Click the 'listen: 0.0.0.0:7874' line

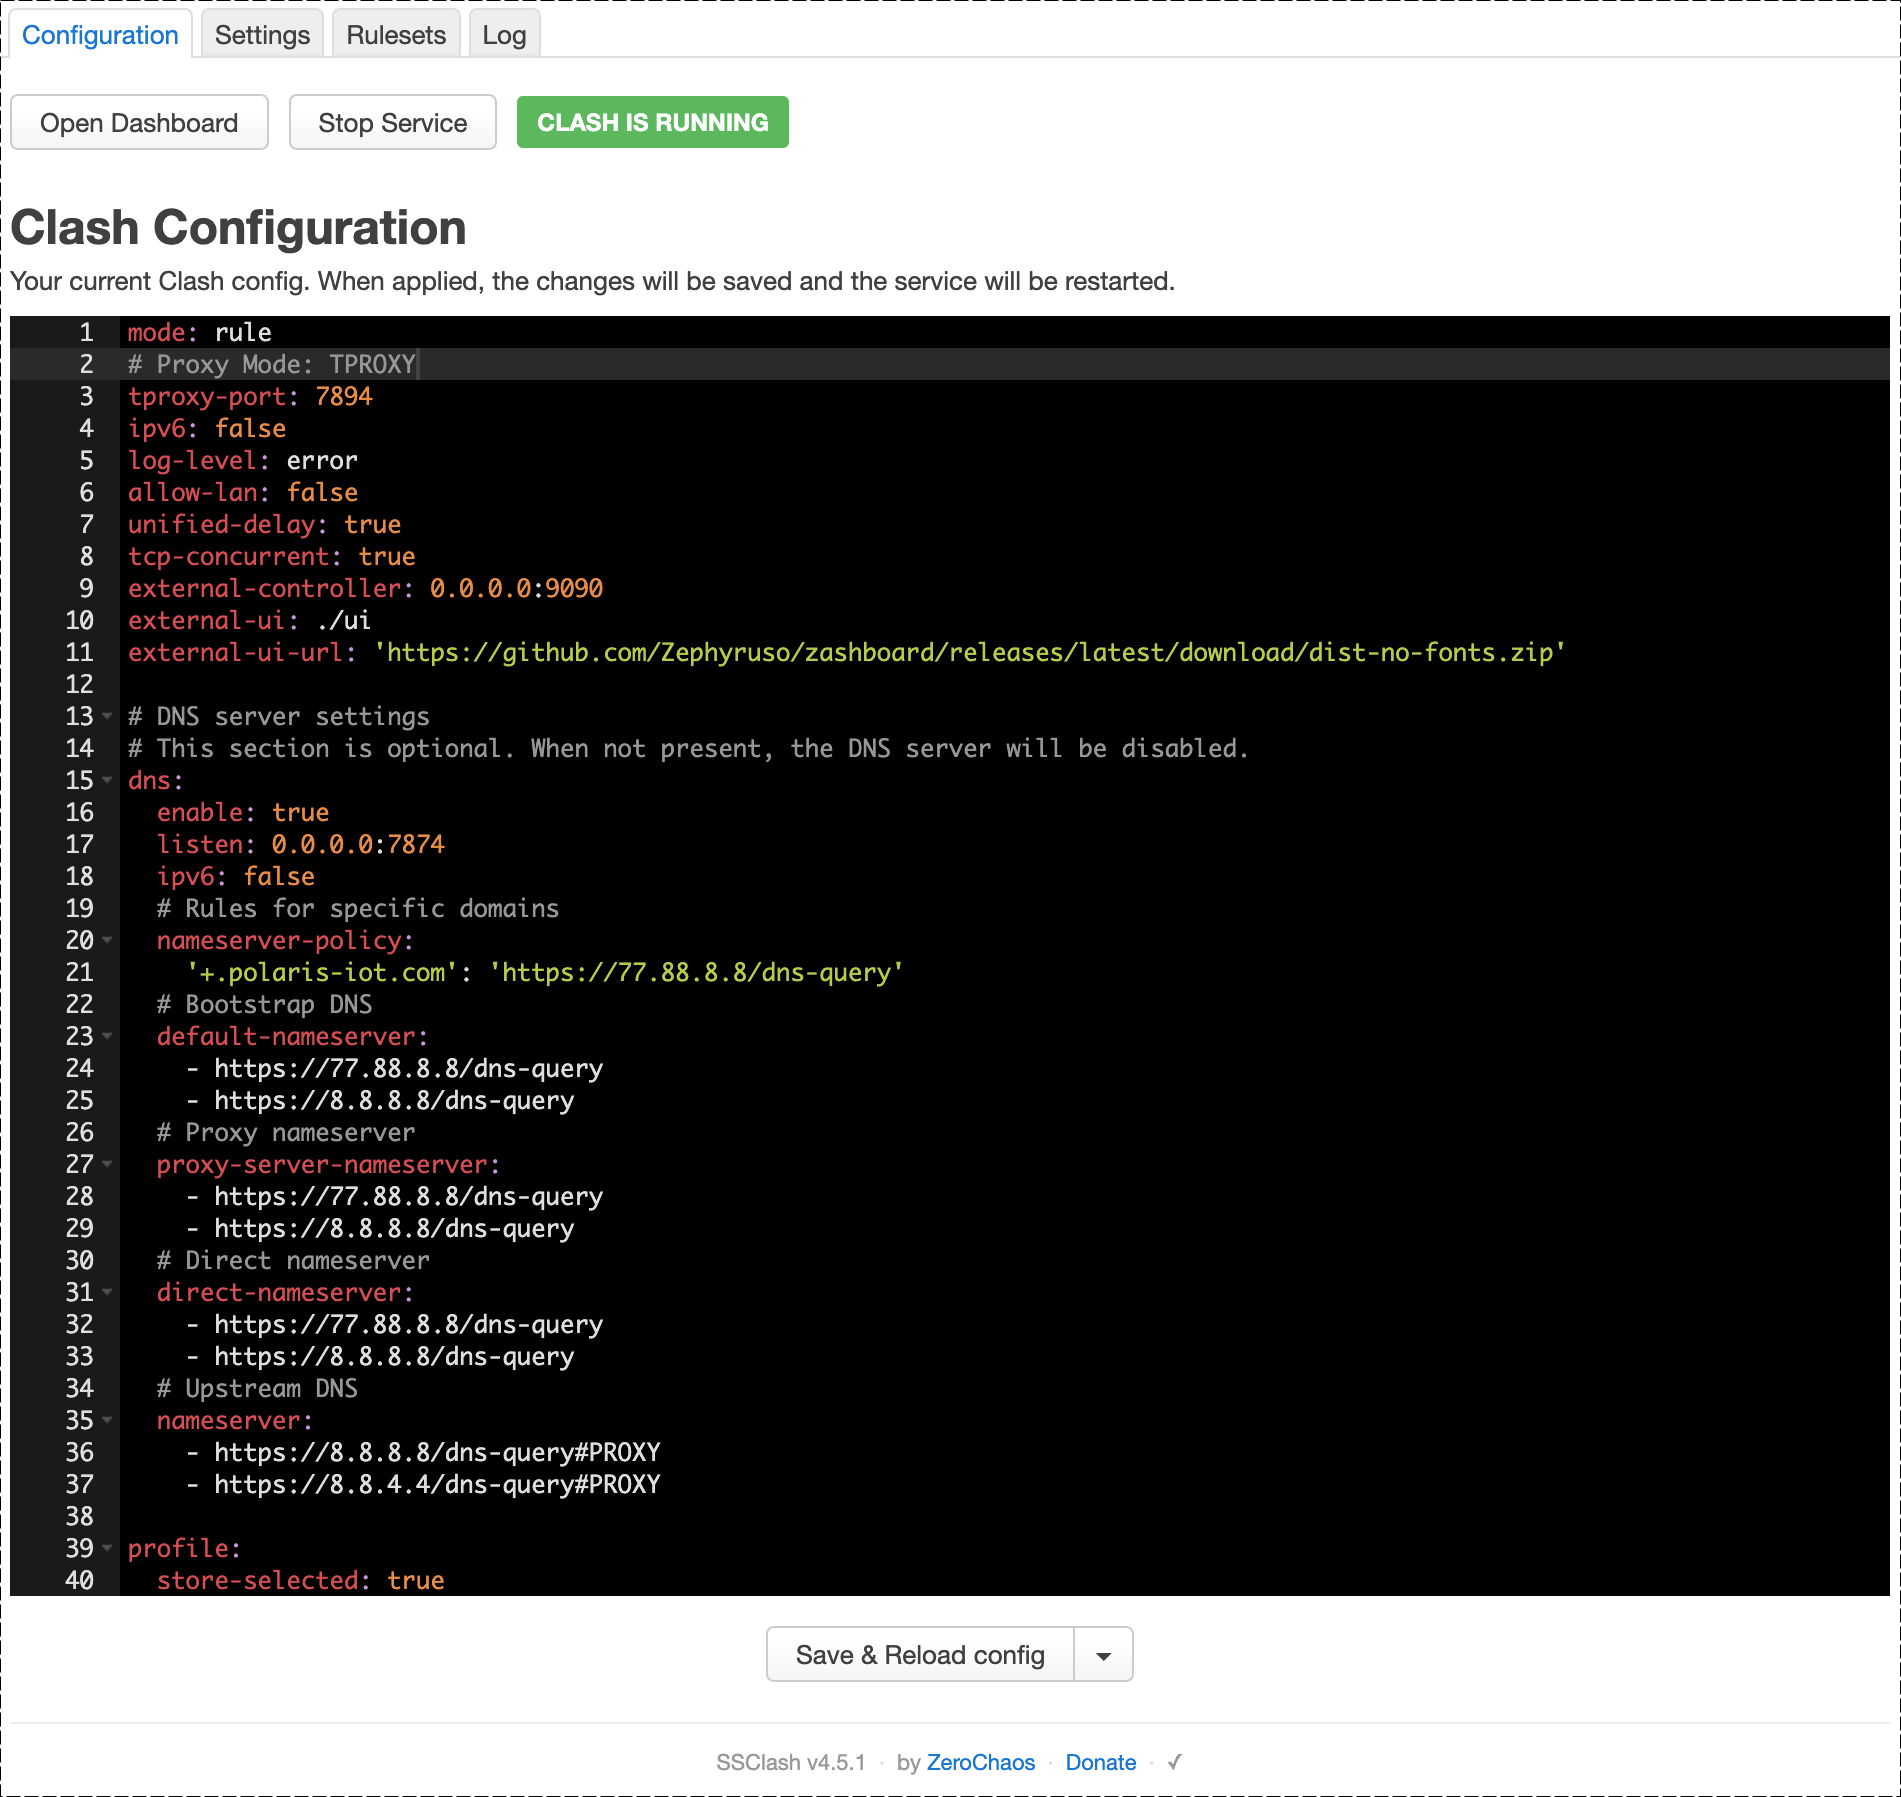(x=300, y=844)
